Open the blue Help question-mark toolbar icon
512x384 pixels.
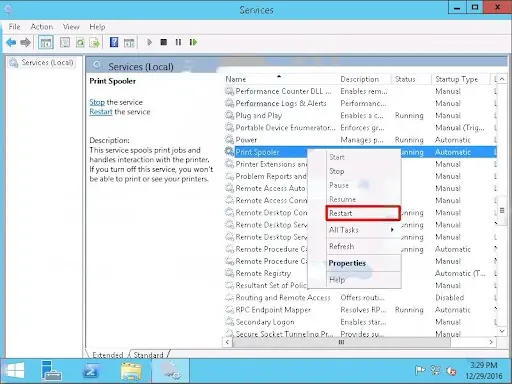[114, 42]
